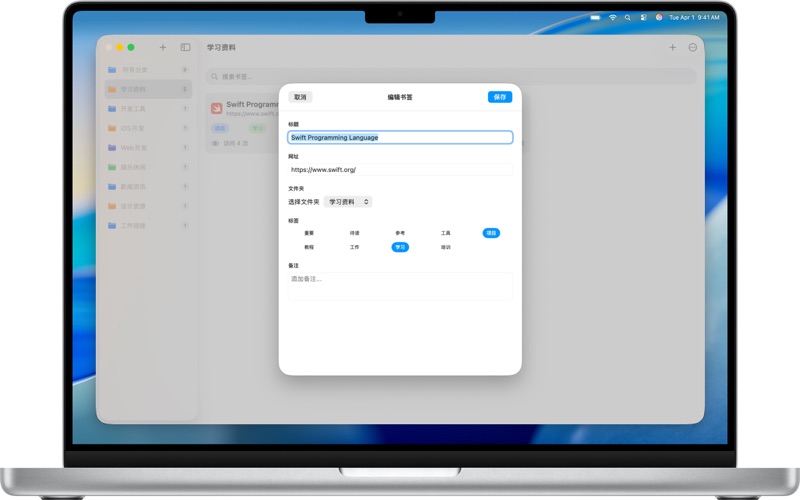Toggle the 重要 tag
Image resolution: width=800 pixels, height=500 pixels.
tap(309, 233)
